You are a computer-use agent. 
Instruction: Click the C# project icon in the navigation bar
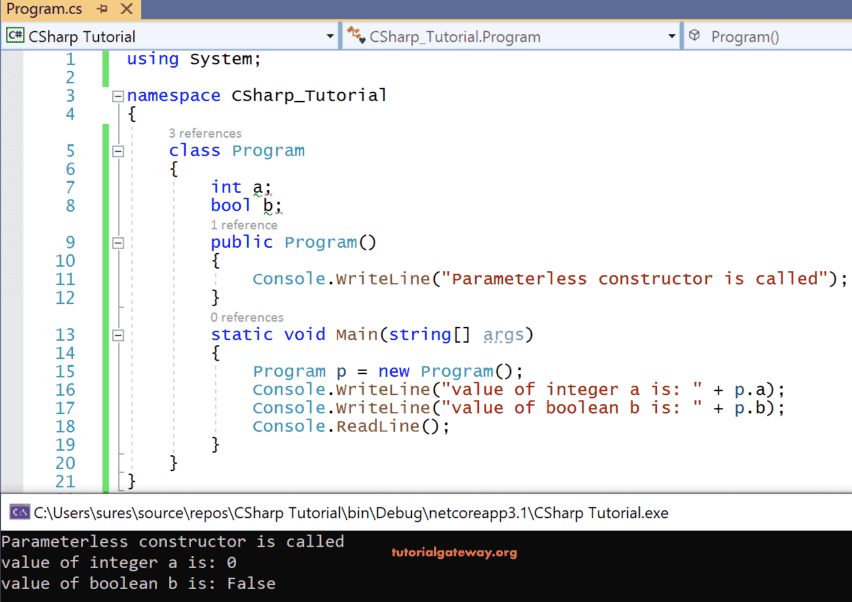(17, 34)
